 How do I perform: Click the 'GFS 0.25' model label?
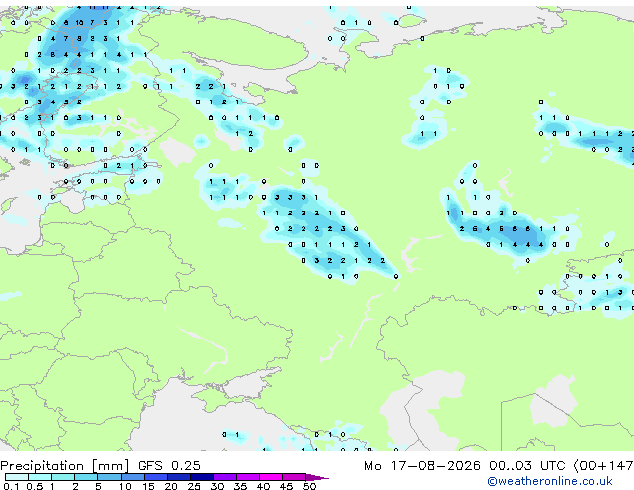point(169,466)
